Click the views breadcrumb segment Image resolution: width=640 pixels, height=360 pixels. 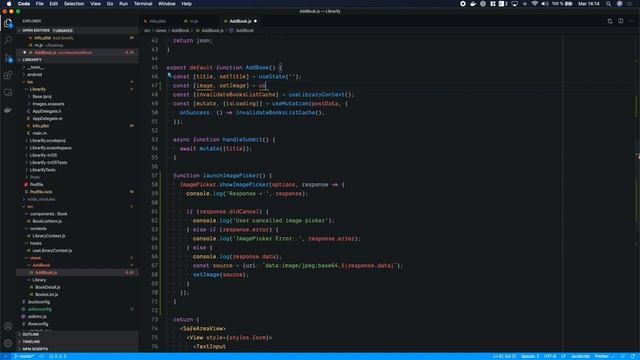160,31
